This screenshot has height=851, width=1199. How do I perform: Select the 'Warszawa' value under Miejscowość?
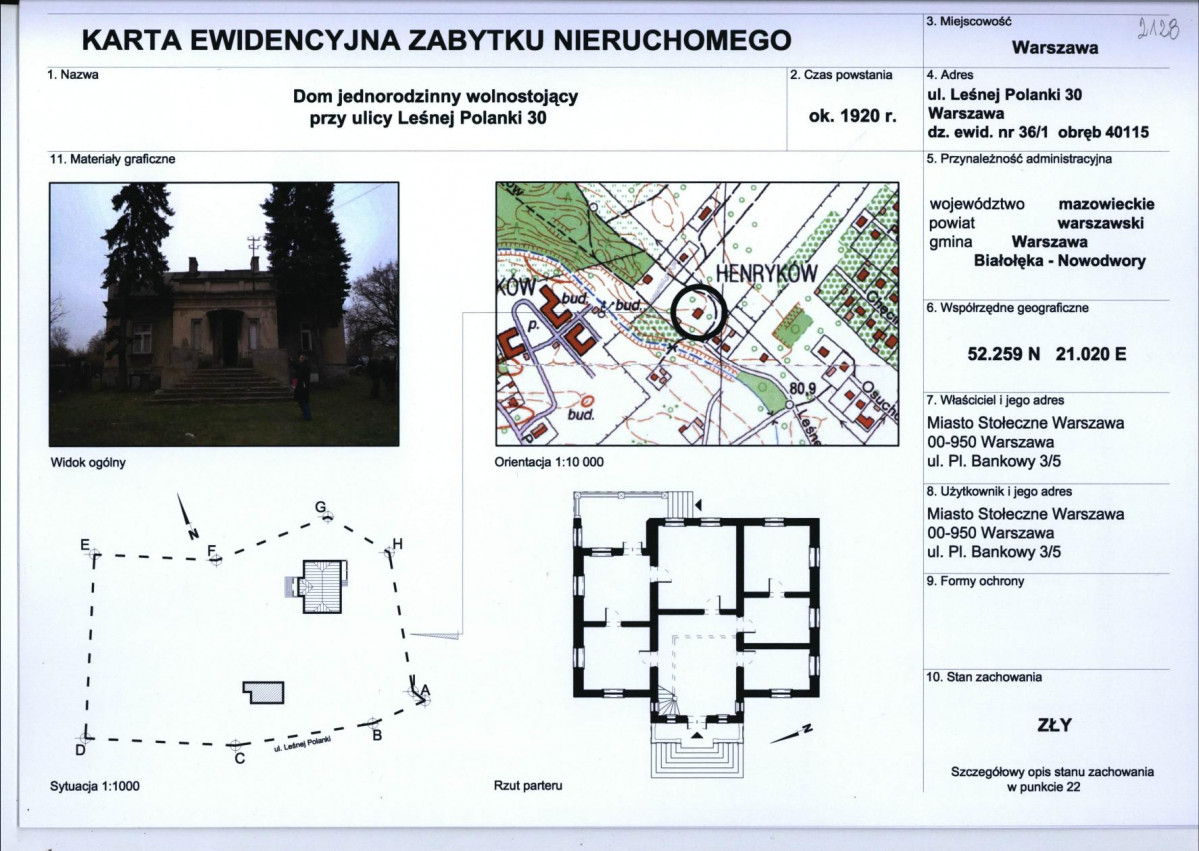click(1054, 47)
